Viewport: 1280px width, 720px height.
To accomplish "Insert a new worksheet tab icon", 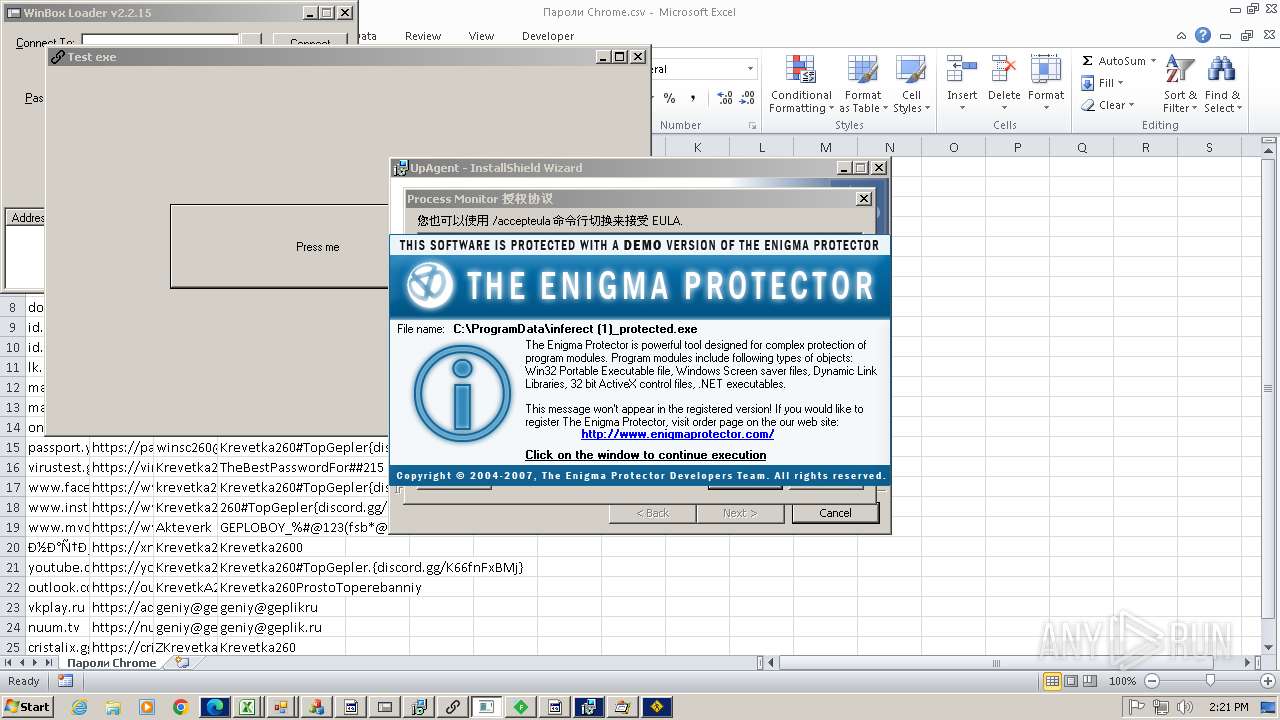I will (181, 662).
